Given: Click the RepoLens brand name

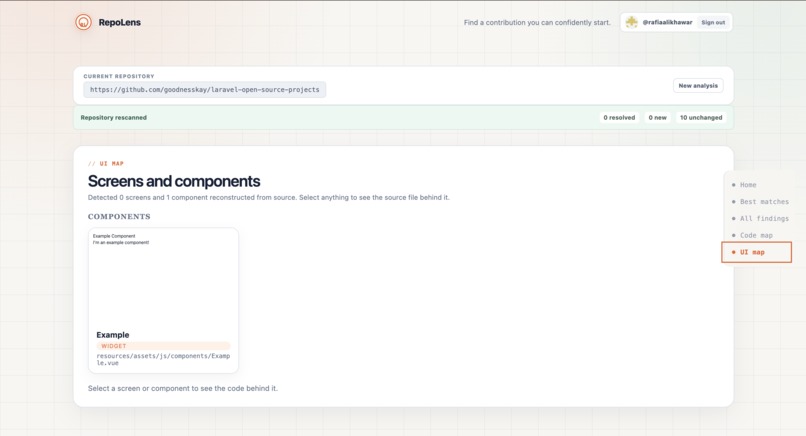Looking at the screenshot, I should (119, 22).
